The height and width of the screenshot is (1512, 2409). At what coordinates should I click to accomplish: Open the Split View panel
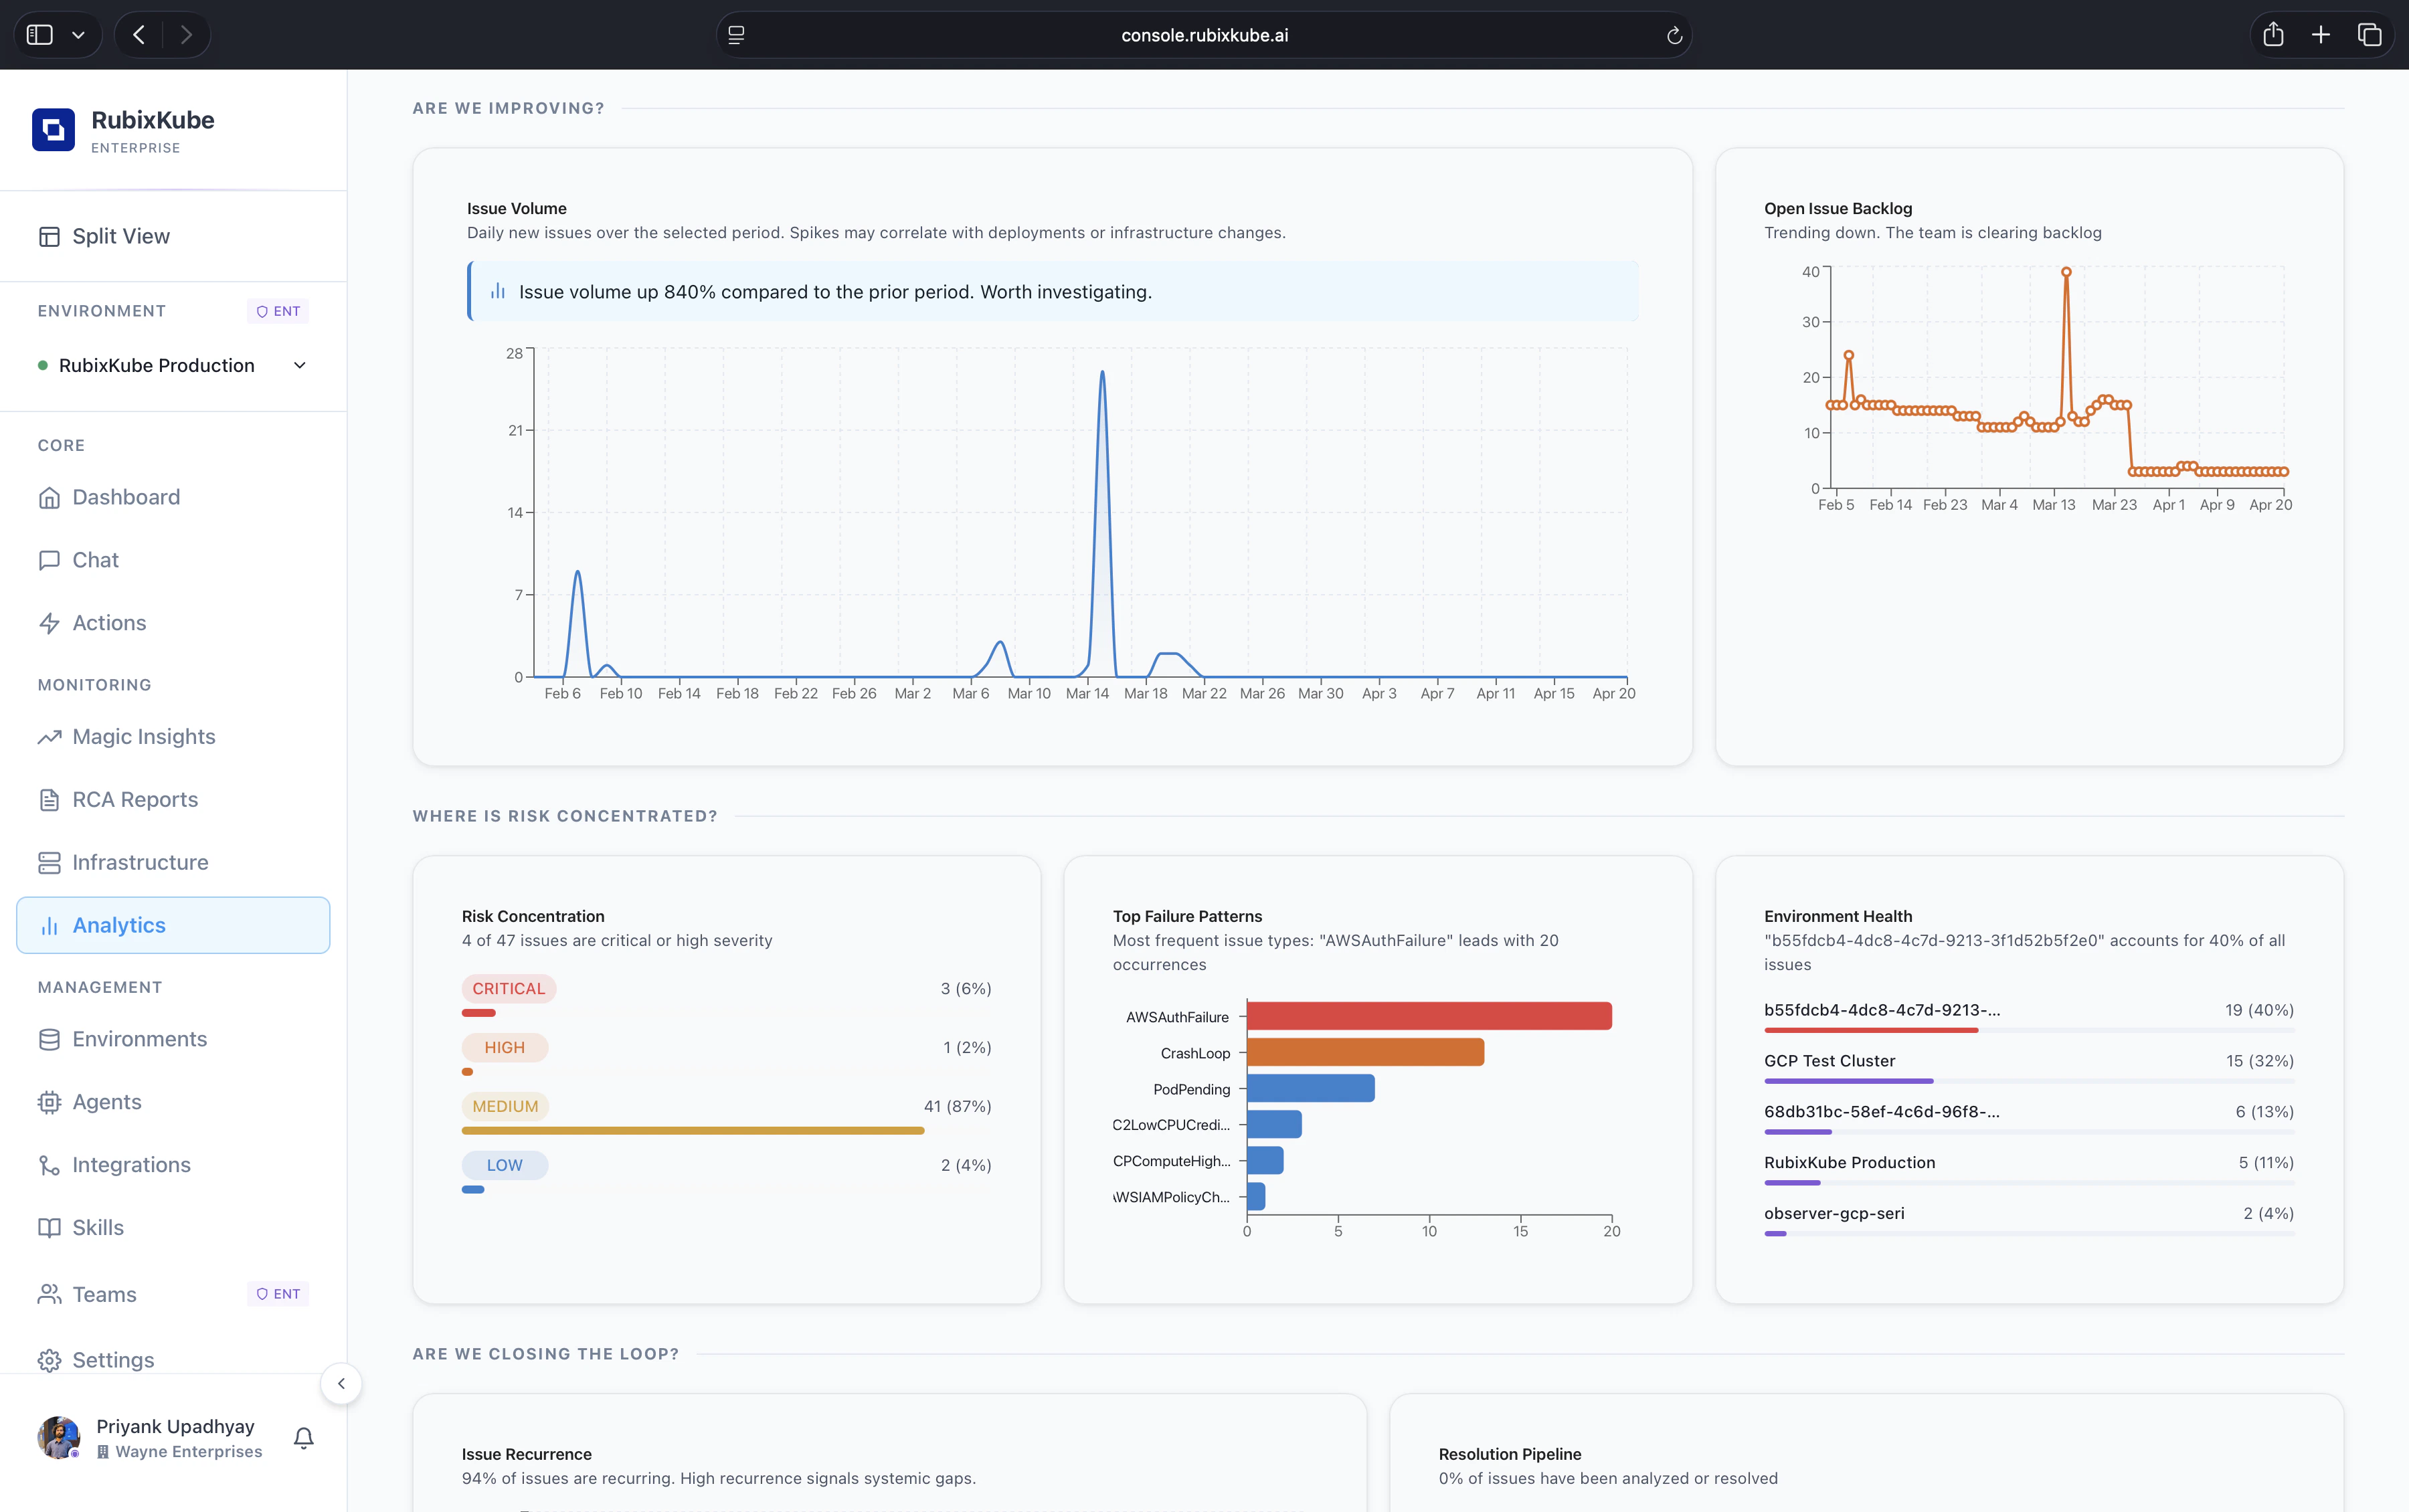120,236
